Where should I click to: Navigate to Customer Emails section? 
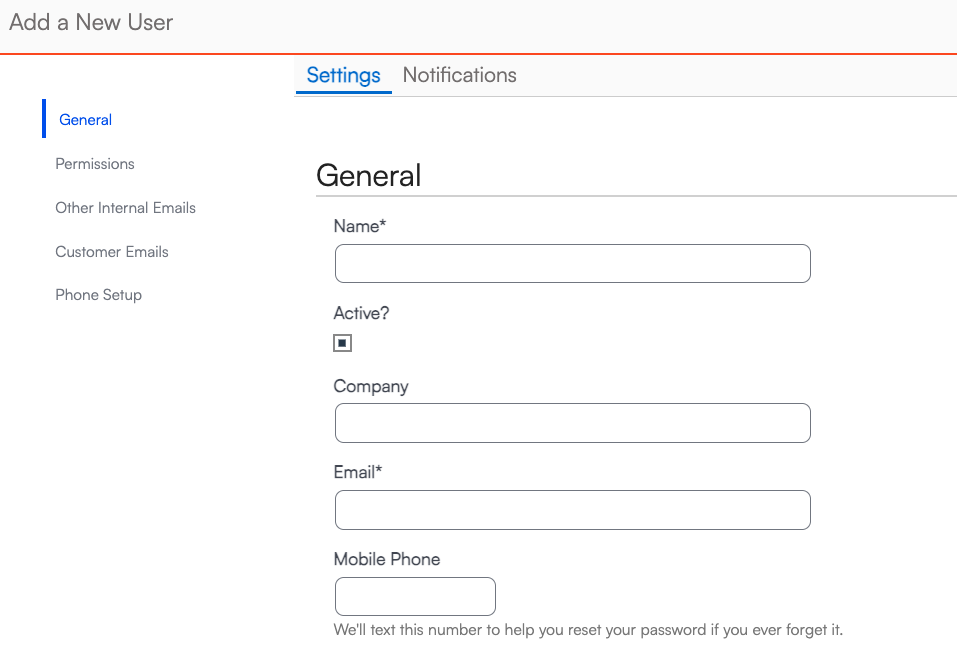pyautogui.click(x=112, y=252)
